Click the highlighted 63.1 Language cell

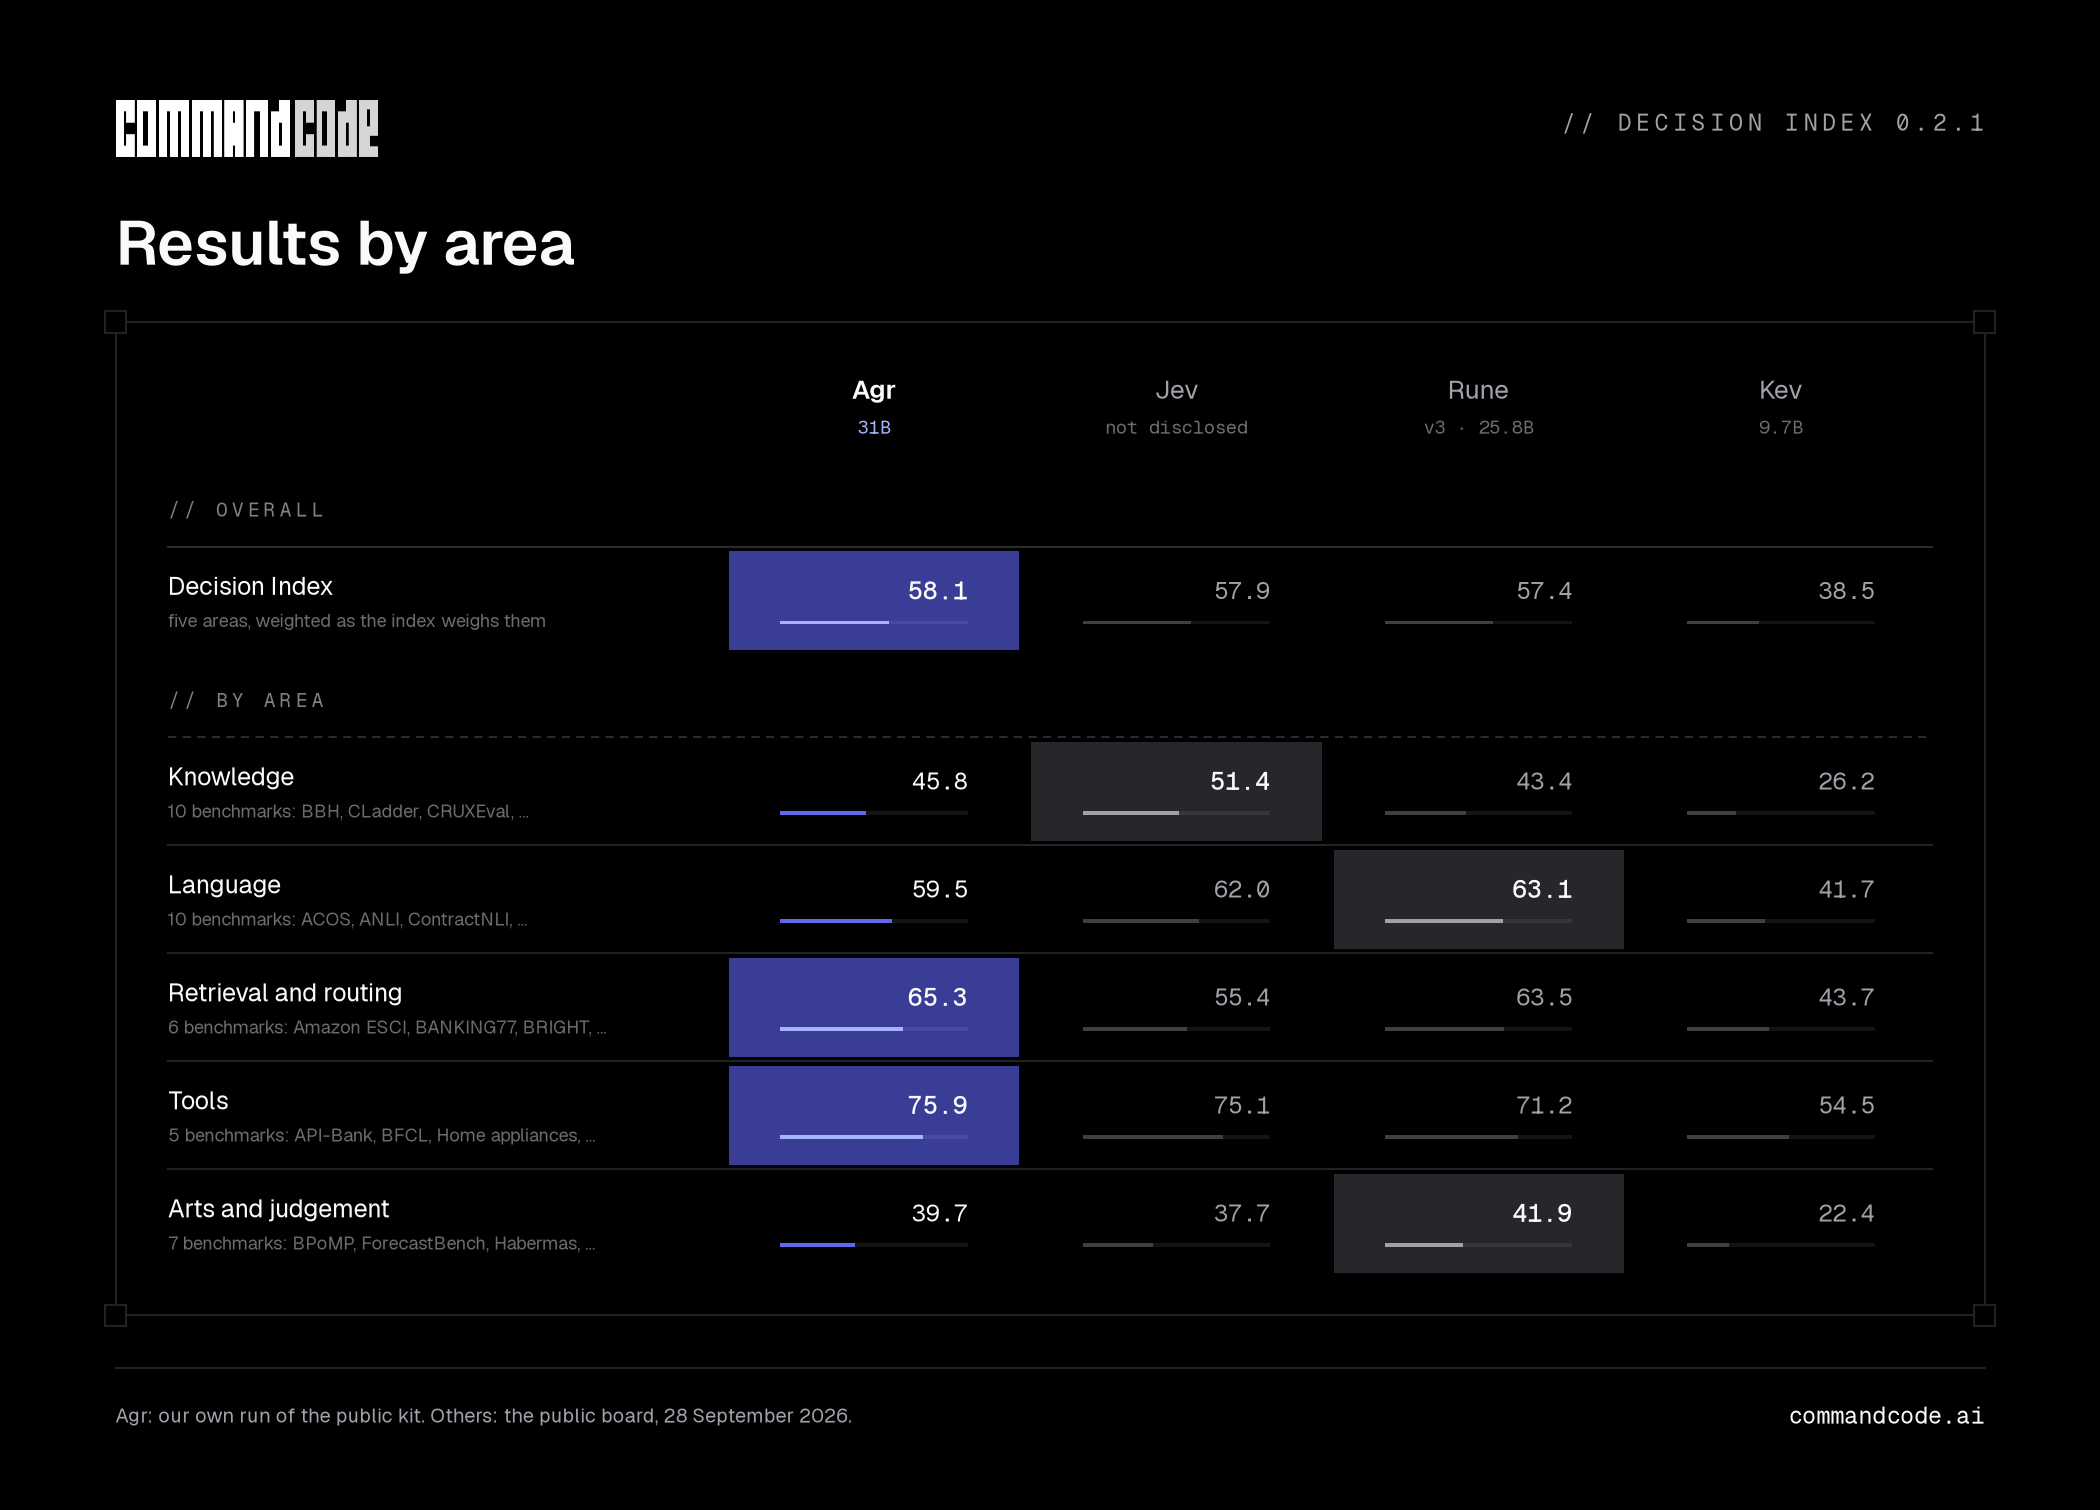(x=1479, y=899)
